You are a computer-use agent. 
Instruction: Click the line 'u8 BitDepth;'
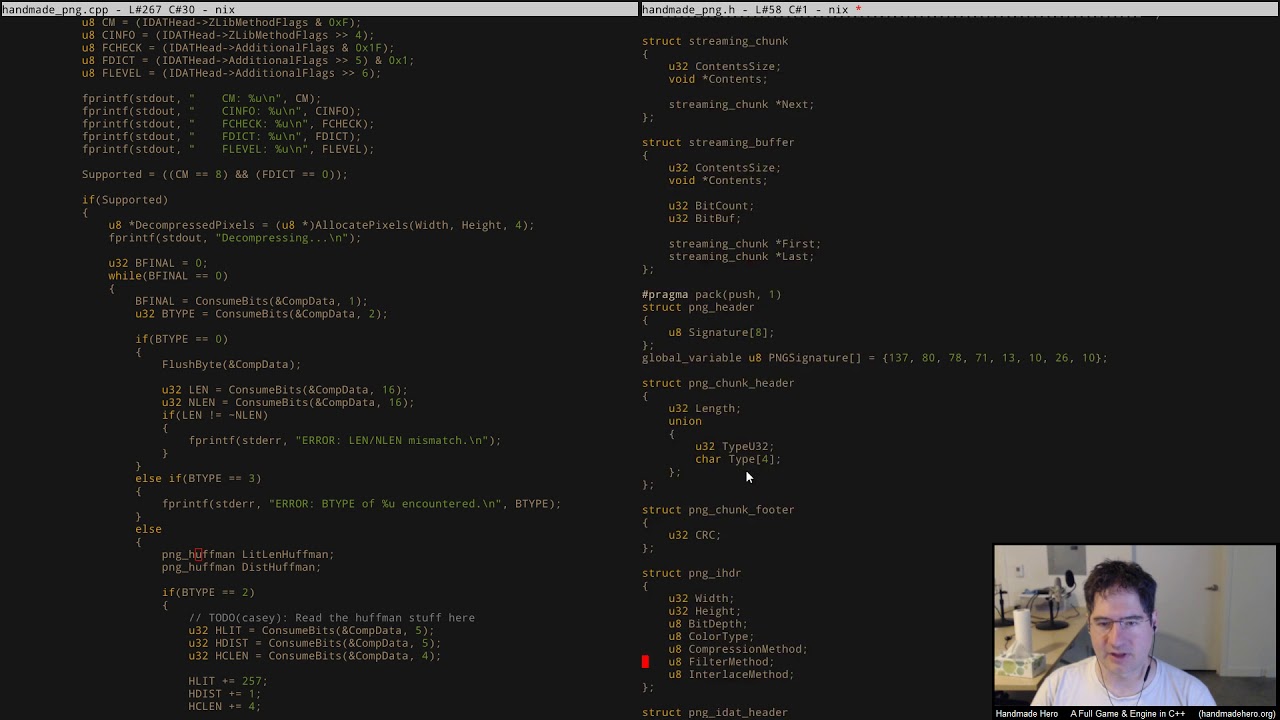coord(708,624)
